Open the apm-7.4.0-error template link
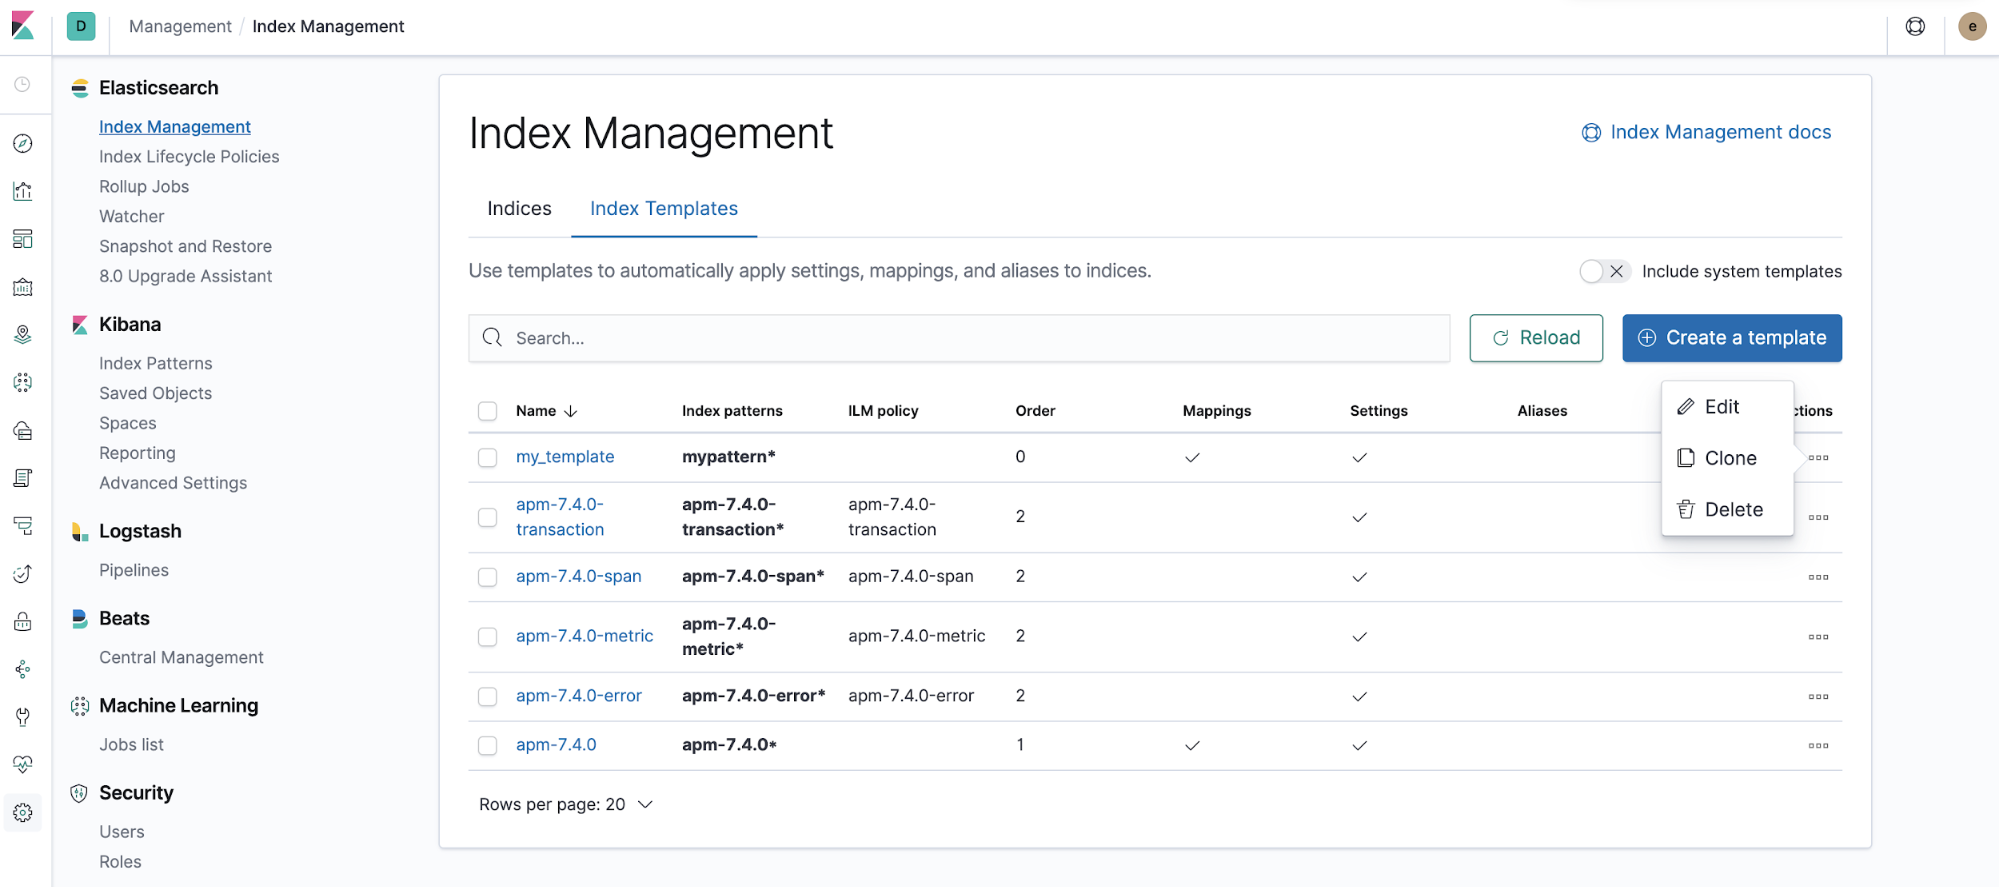The height and width of the screenshot is (887, 1999). (x=579, y=695)
